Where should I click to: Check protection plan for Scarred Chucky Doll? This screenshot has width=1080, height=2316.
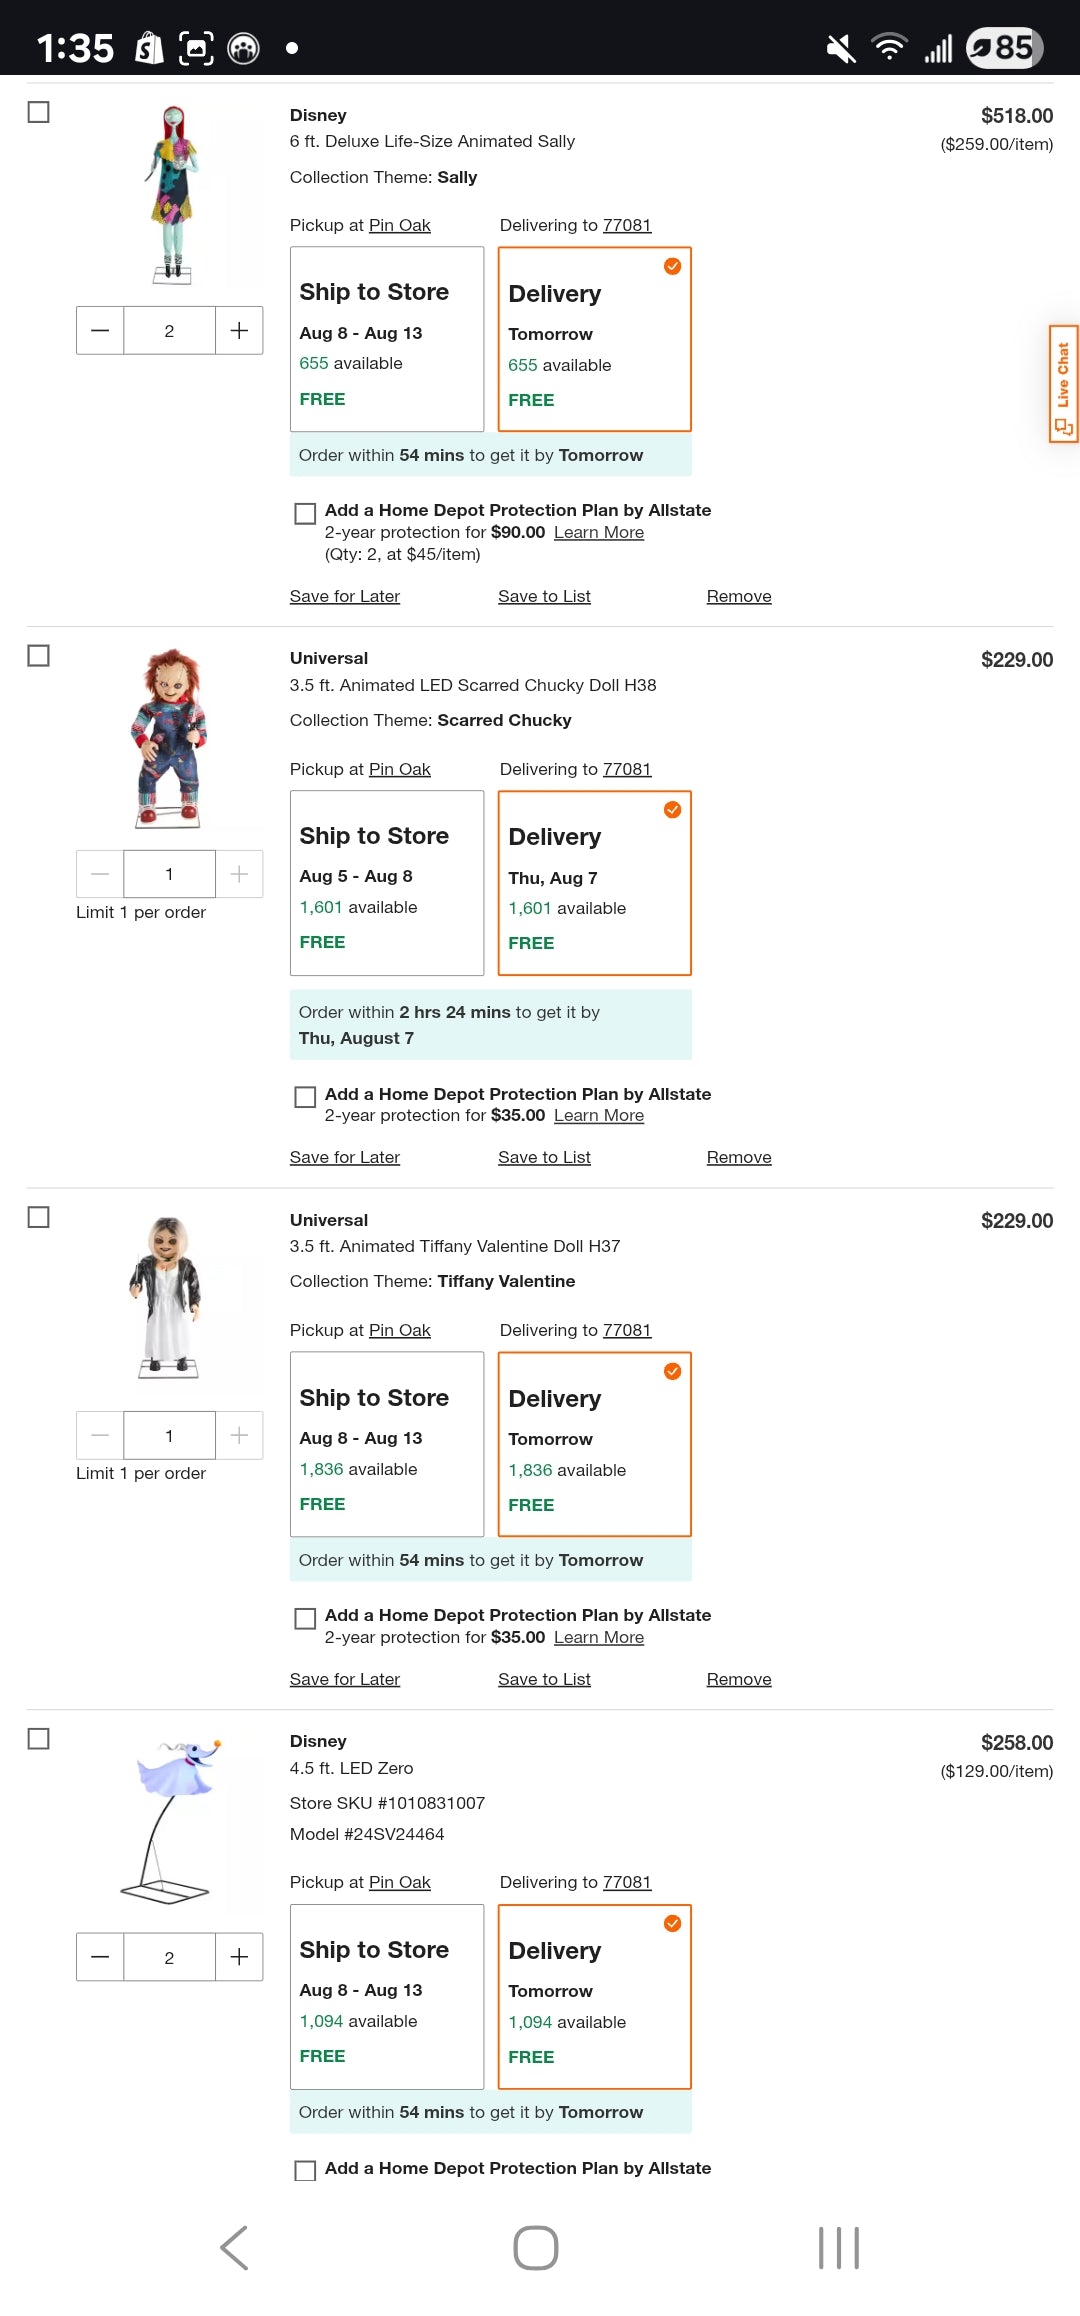click(x=305, y=1097)
